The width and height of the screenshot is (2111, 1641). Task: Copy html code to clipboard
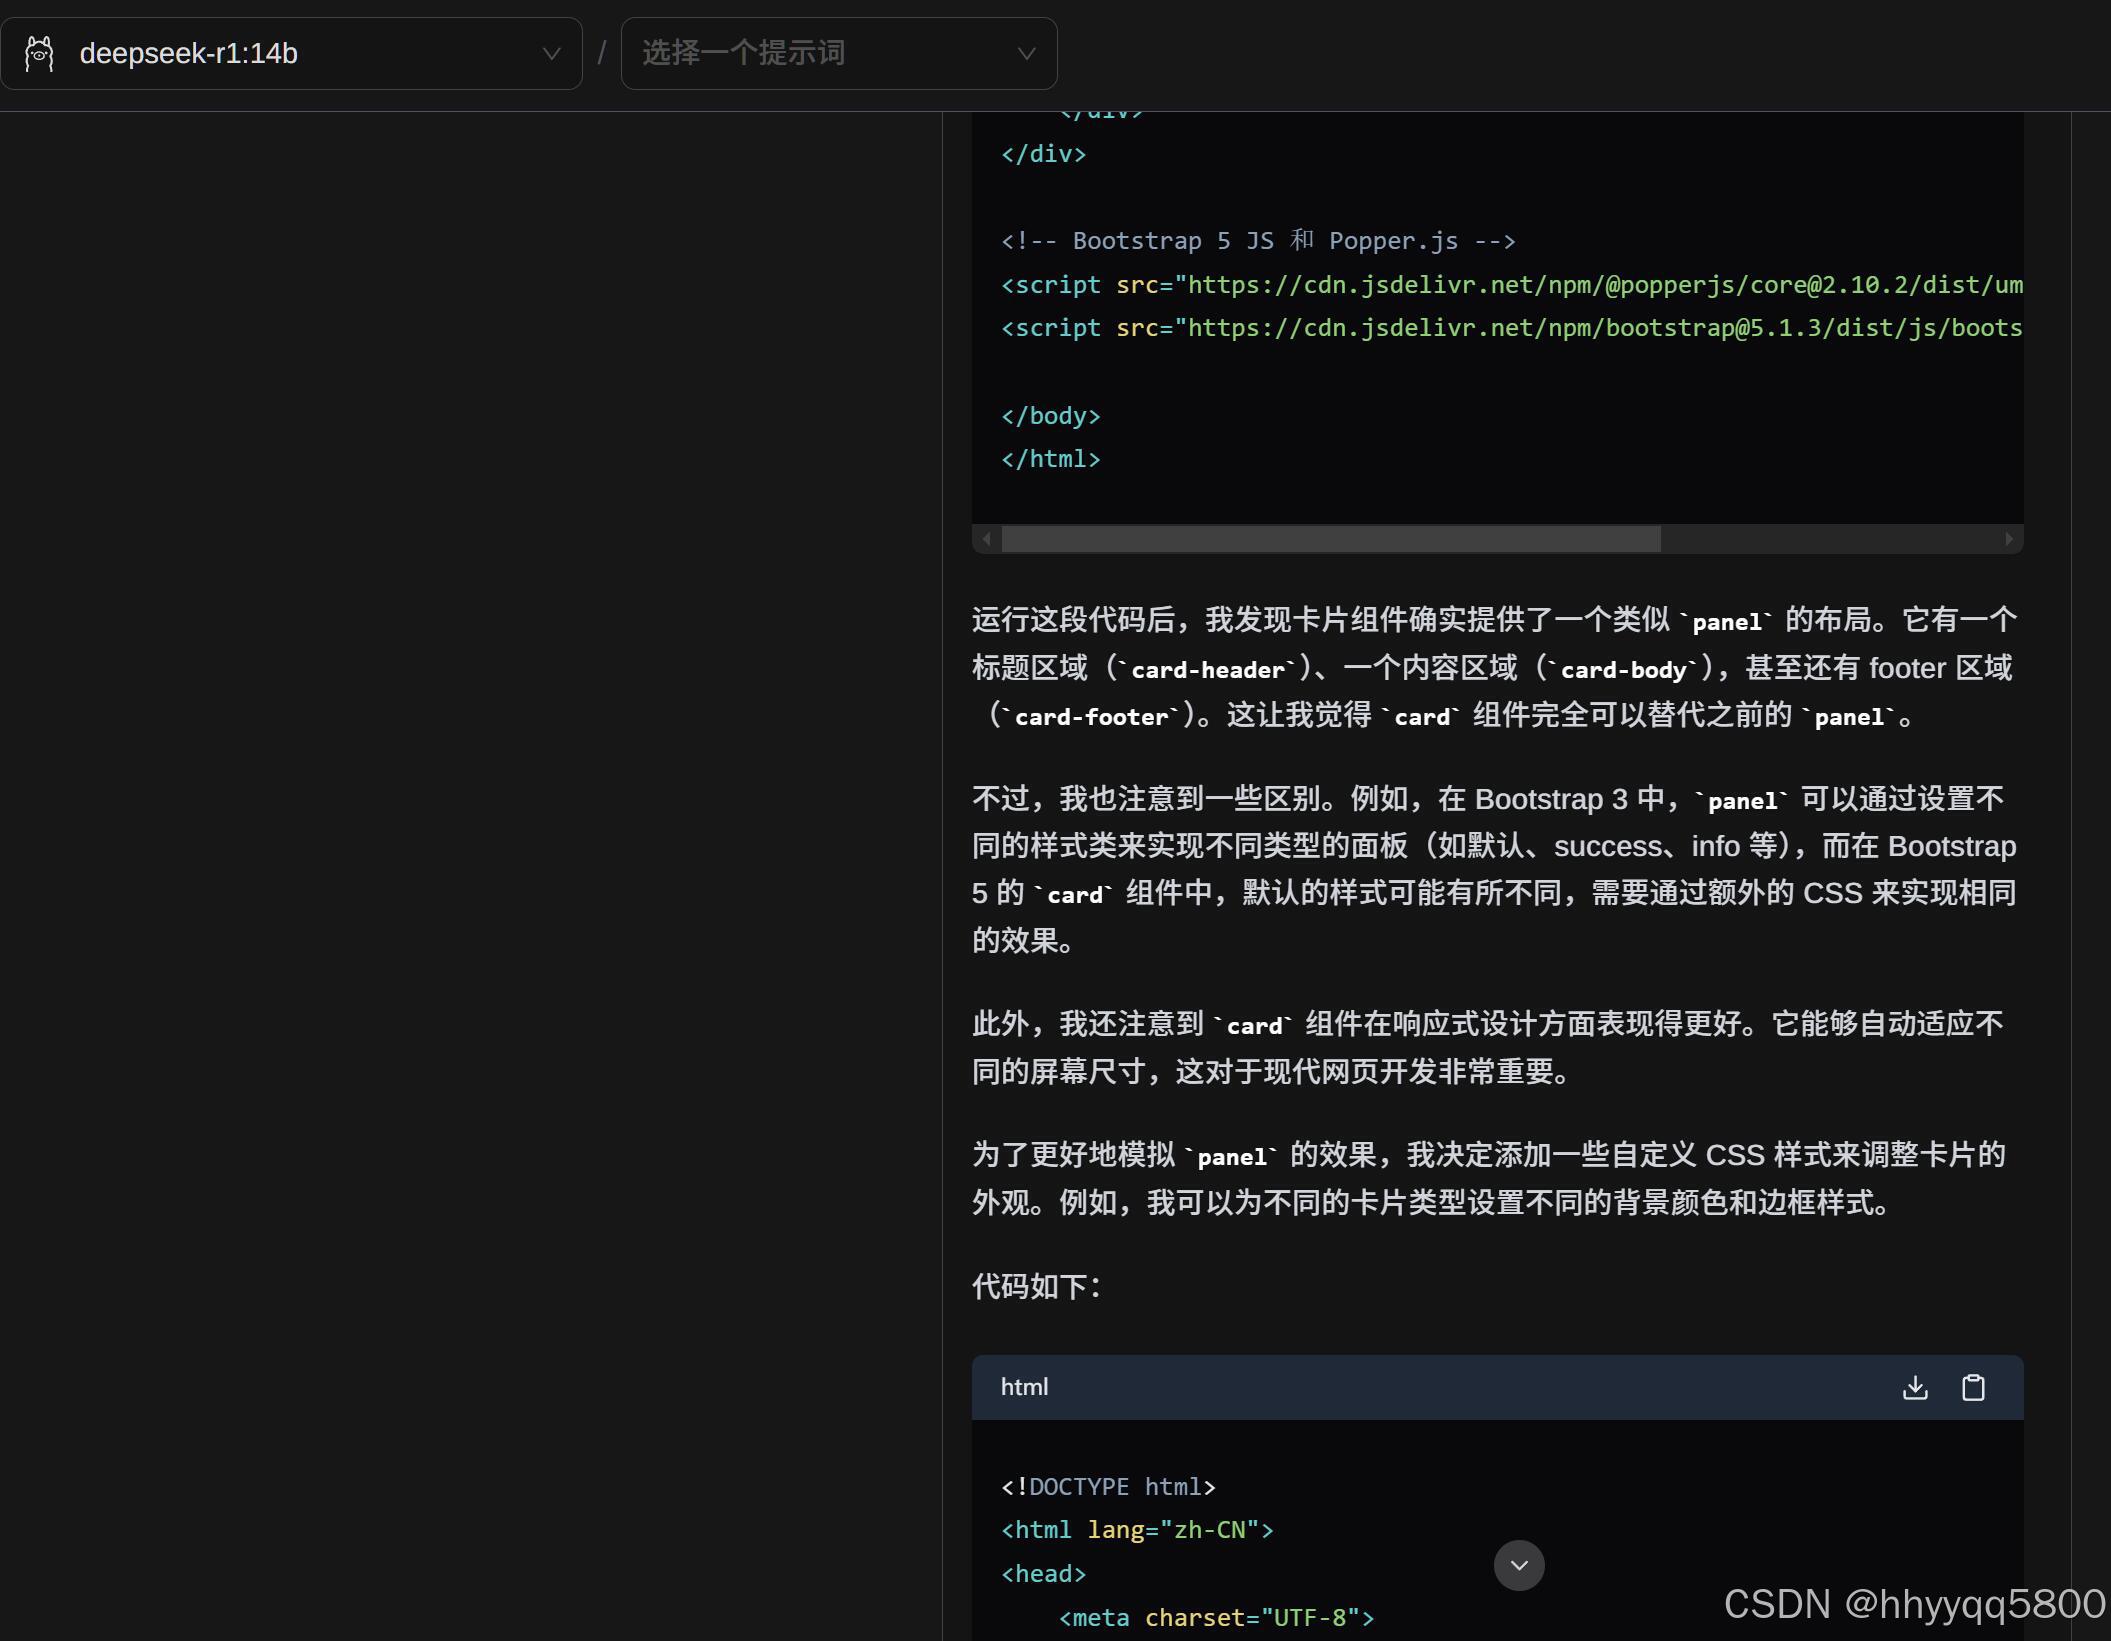pyautogui.click(x=1973, y=1388)
